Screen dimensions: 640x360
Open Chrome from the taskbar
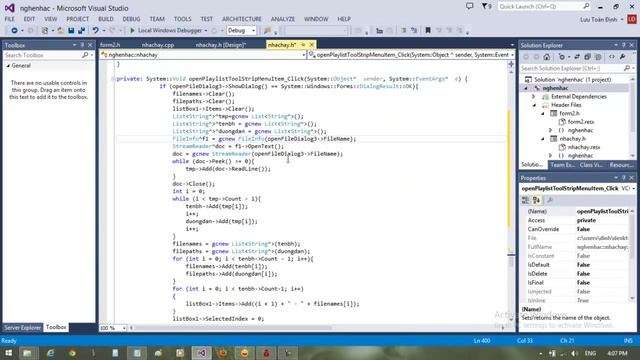coord(72,353)
